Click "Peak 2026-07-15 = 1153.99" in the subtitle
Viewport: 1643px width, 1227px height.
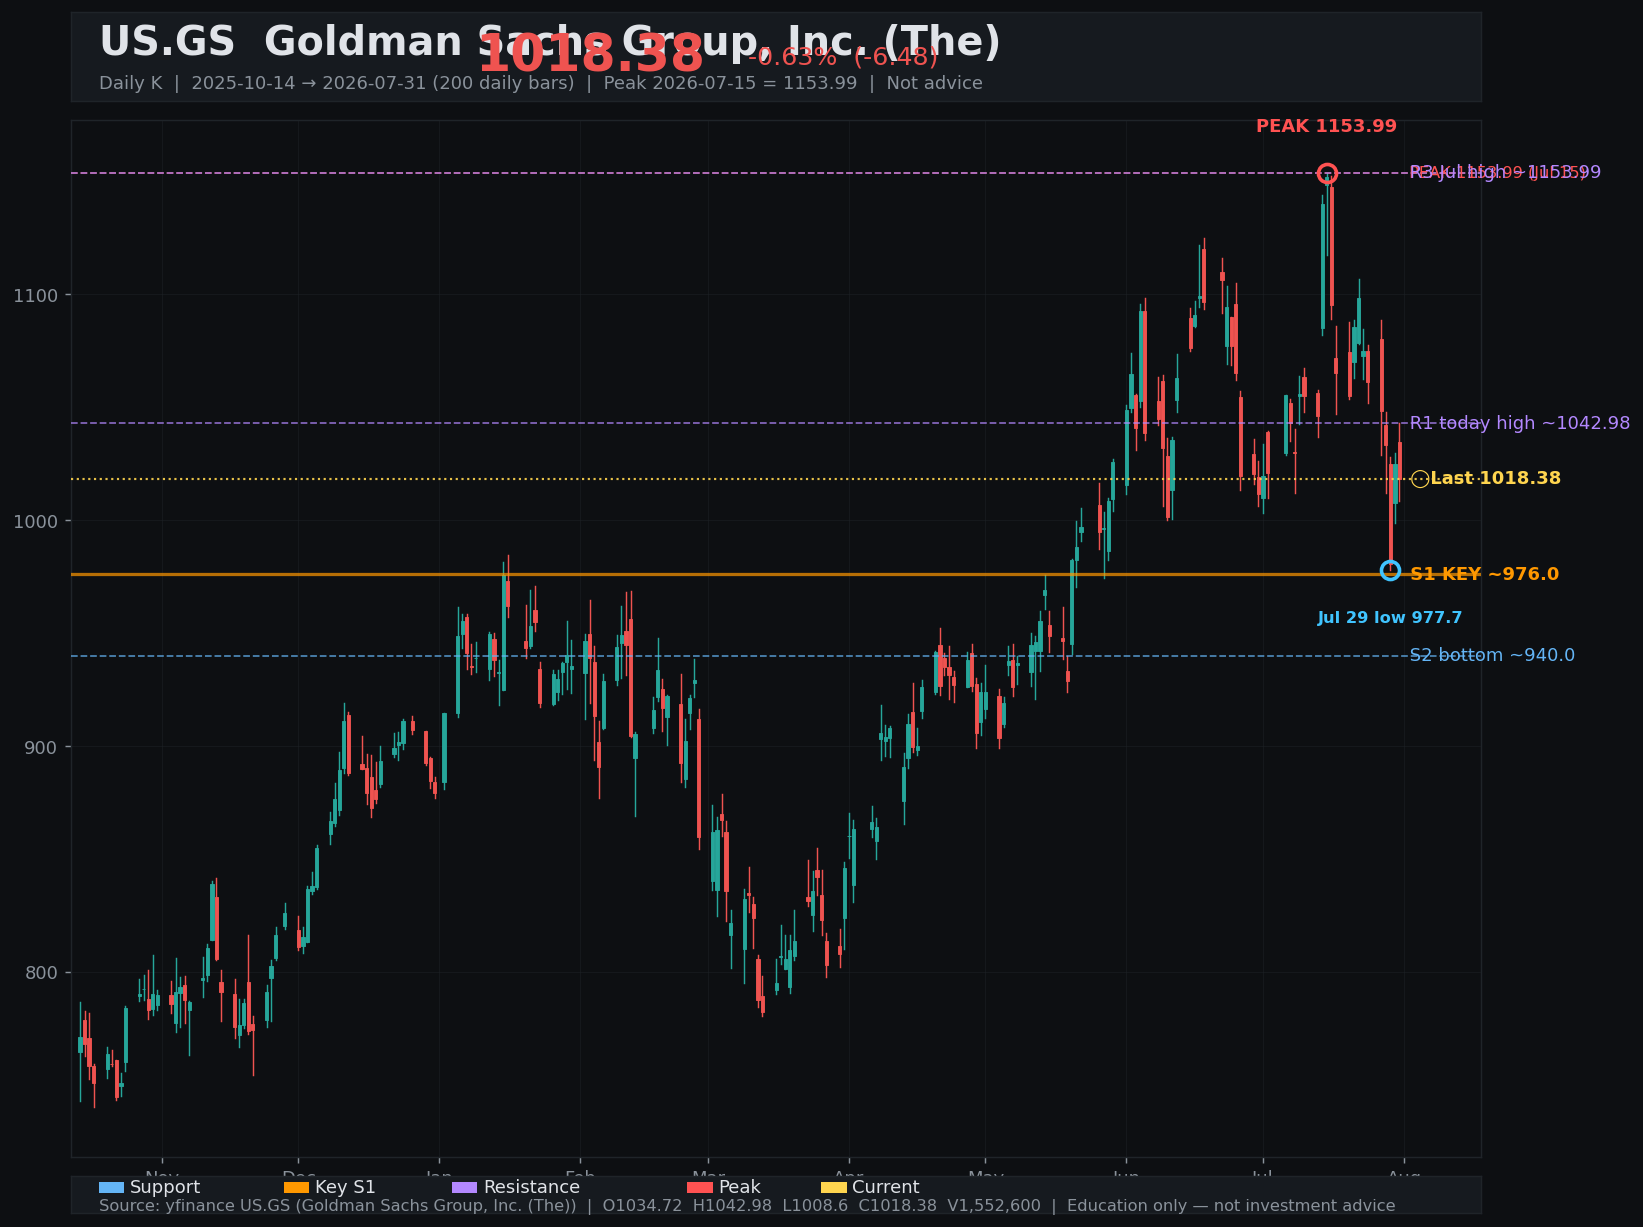(730, 83)
